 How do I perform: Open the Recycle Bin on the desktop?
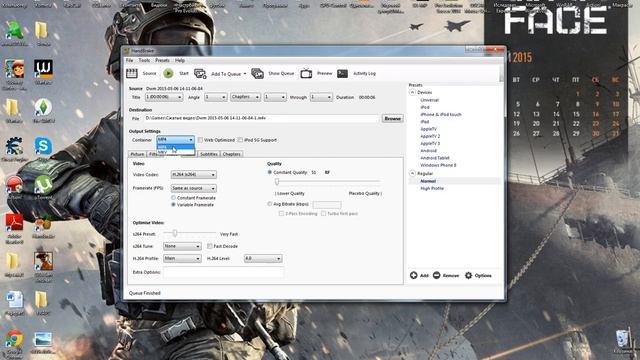[x=622, y=338]
